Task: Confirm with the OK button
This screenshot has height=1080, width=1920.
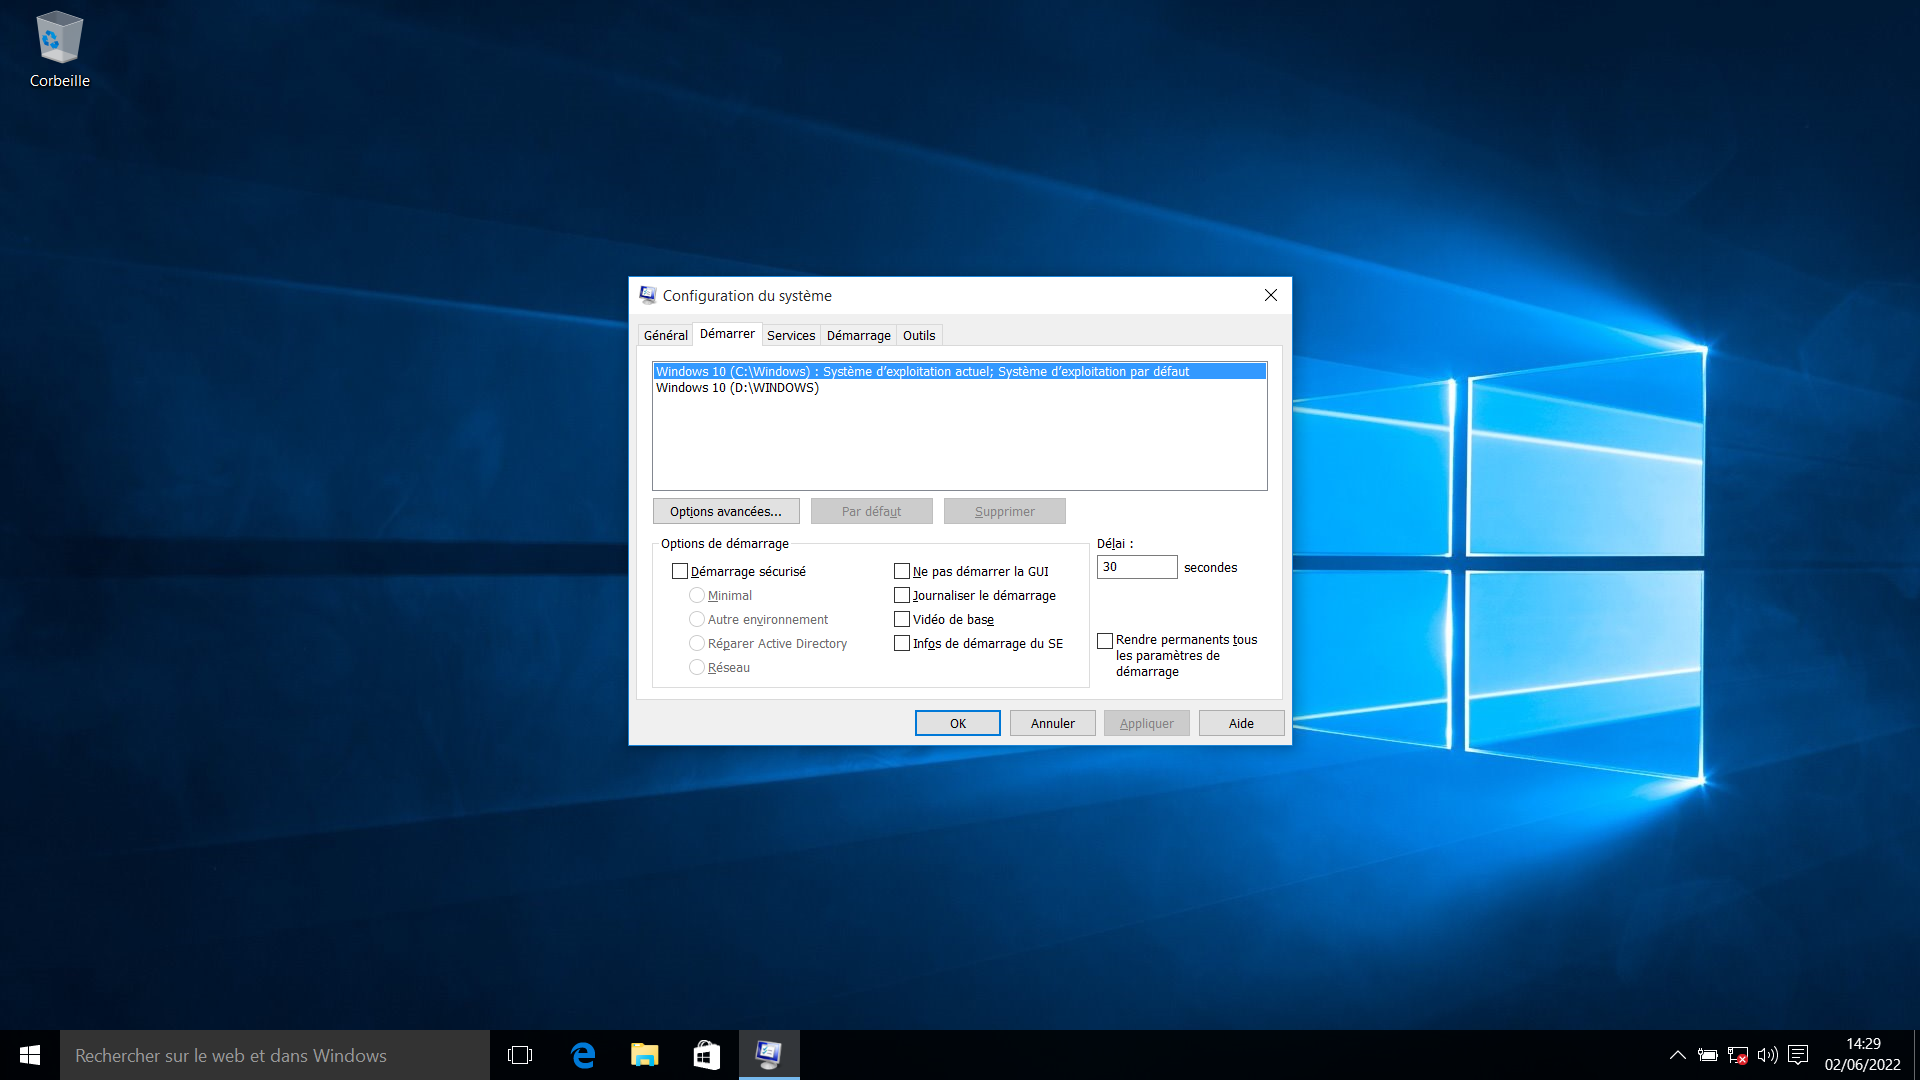Action: (x=957, y=723)
